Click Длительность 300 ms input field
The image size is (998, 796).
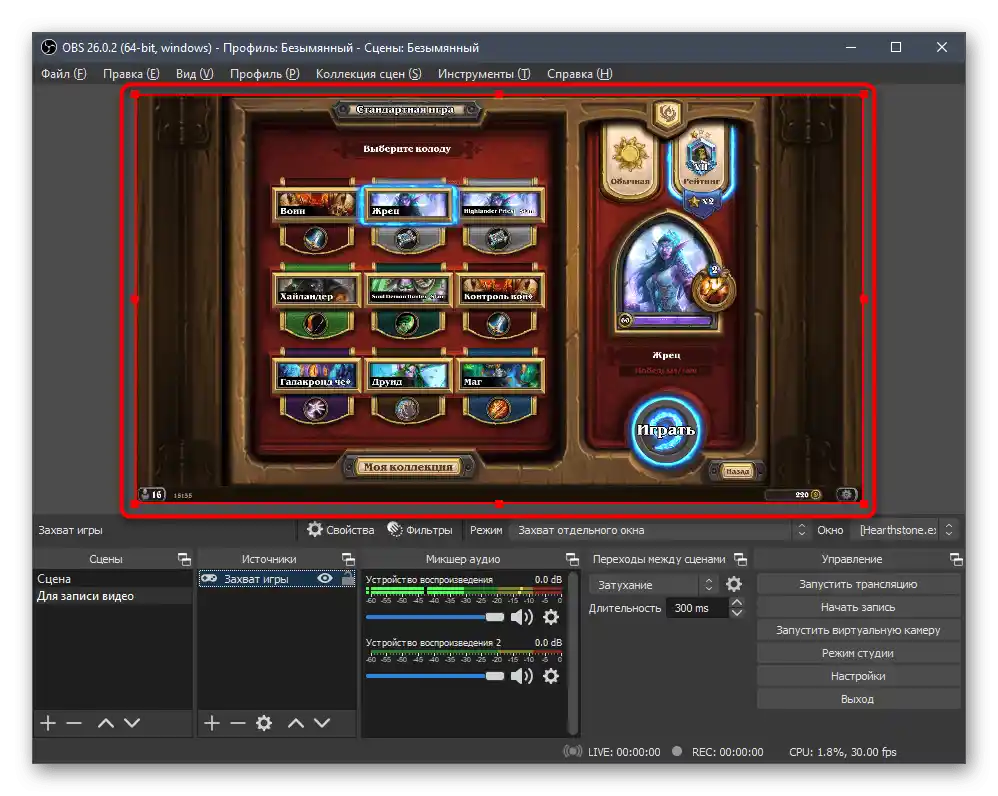tap(697, 608)
